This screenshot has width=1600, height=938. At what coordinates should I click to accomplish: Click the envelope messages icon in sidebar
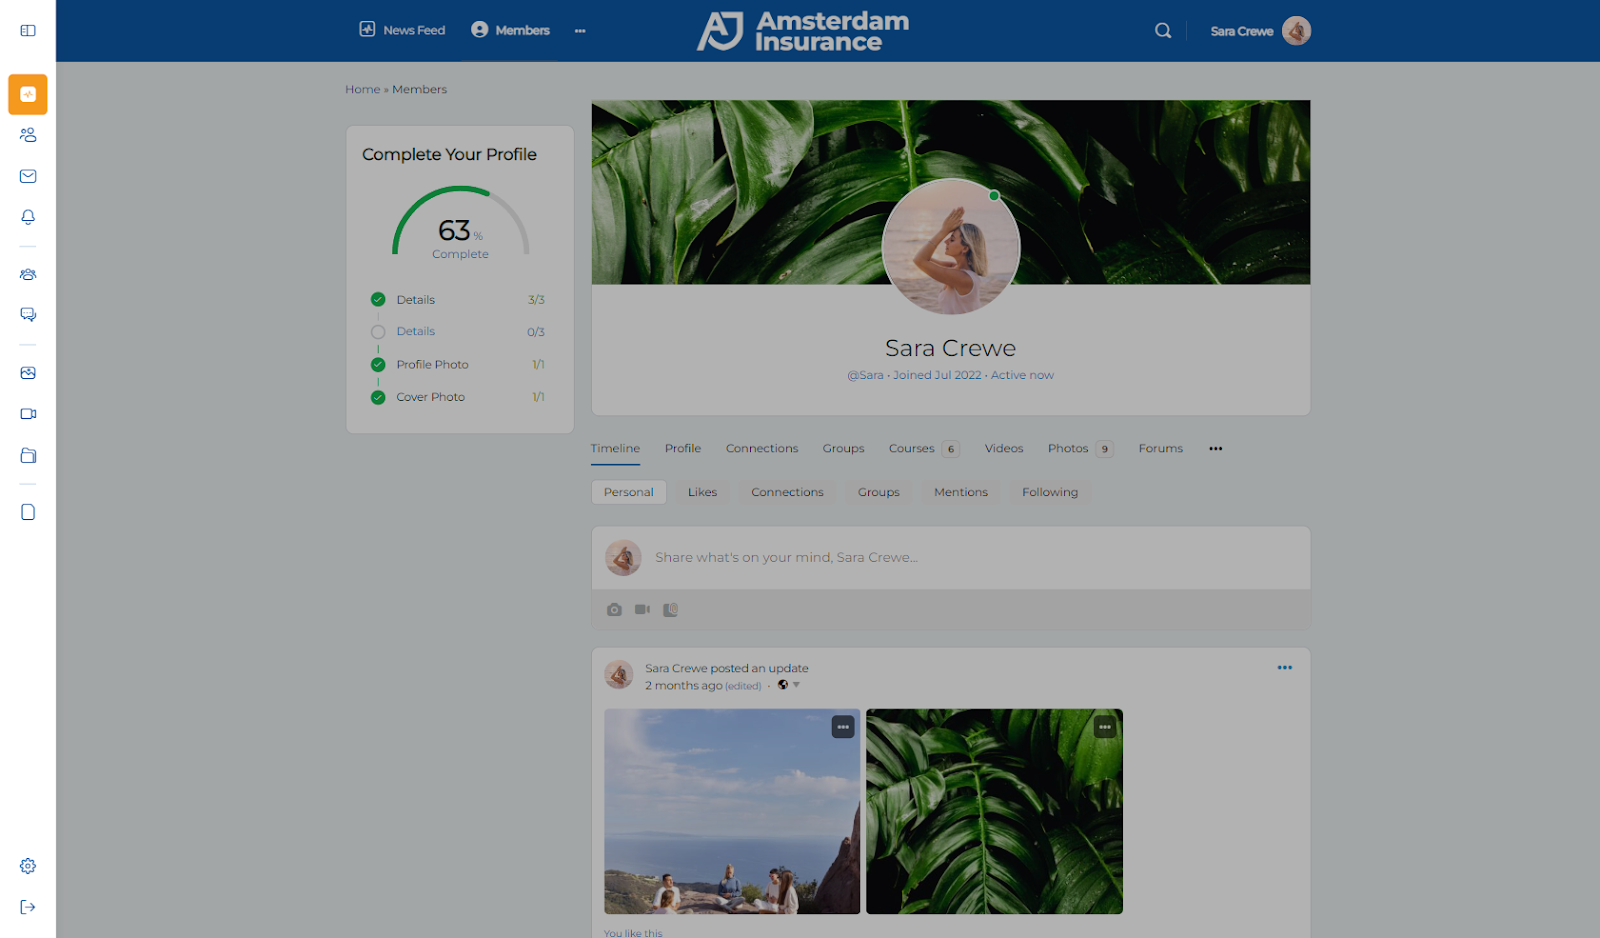[x=28, y=176]
